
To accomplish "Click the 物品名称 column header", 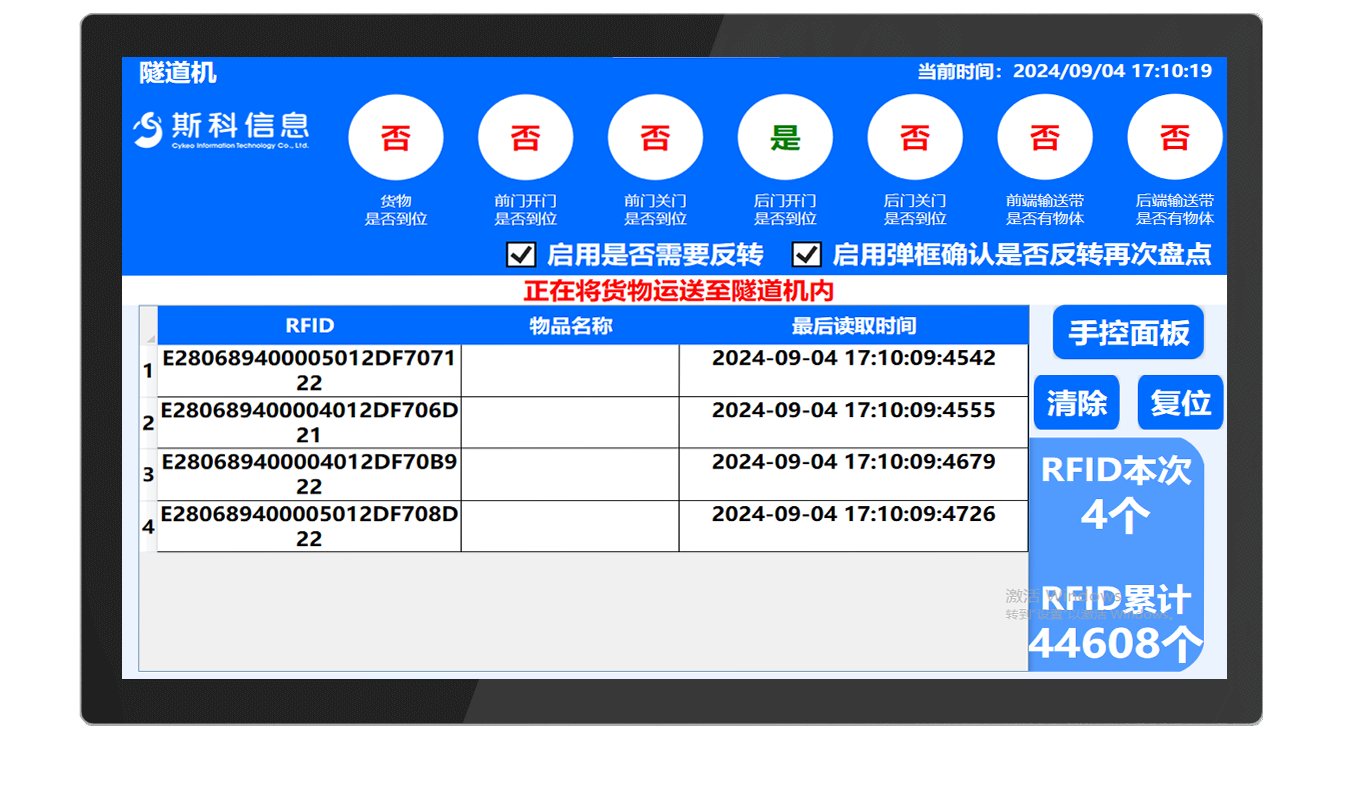I will coord(570,324).
